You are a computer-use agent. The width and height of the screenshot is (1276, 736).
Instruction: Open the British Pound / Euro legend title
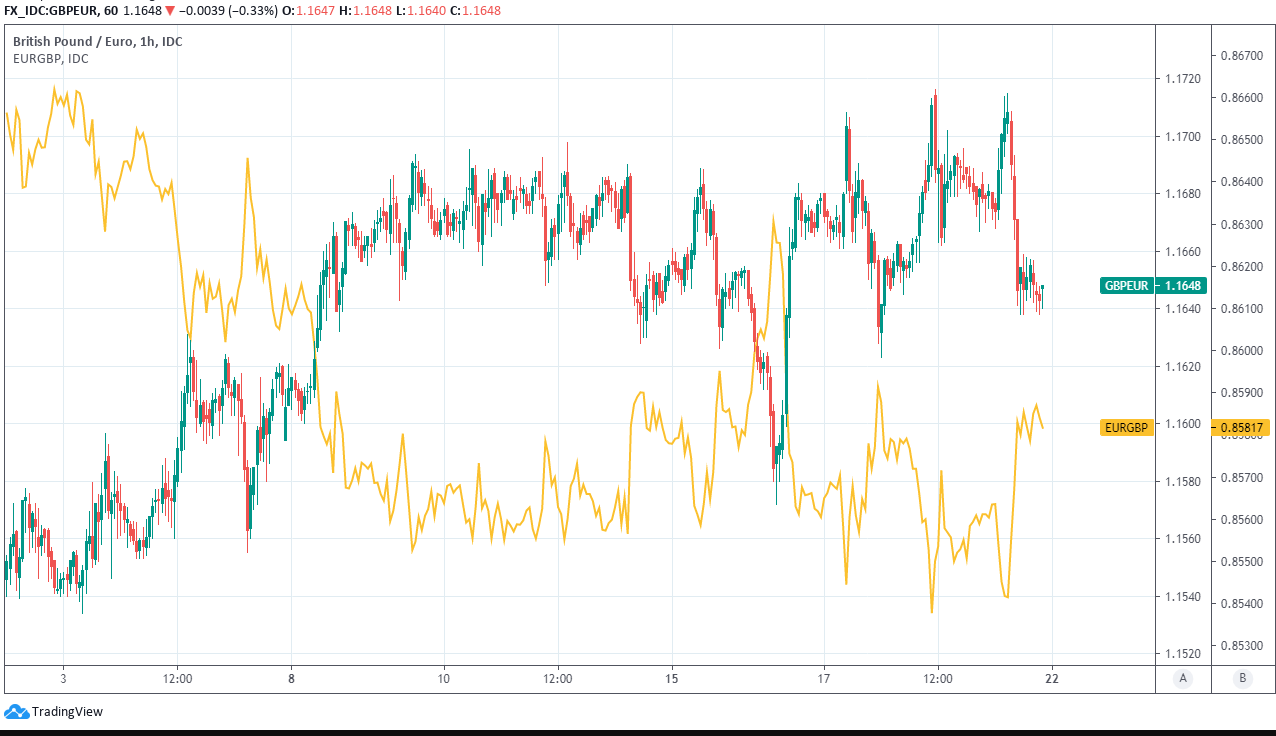click(x=97, y=41)
